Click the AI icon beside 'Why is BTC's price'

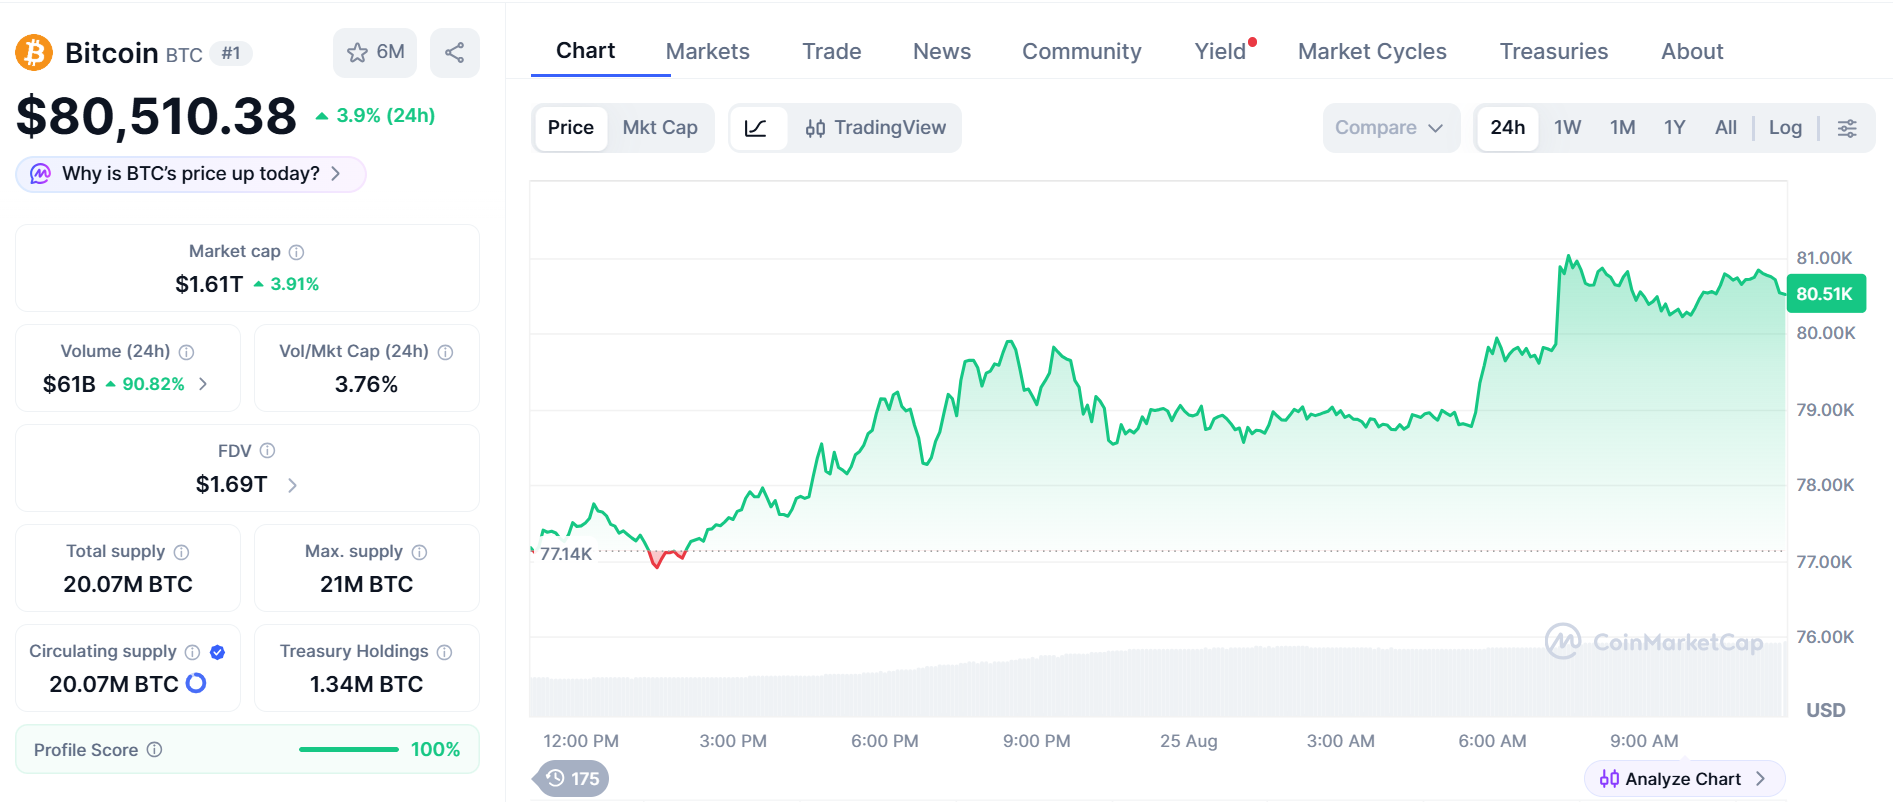(x=40, y=174)
